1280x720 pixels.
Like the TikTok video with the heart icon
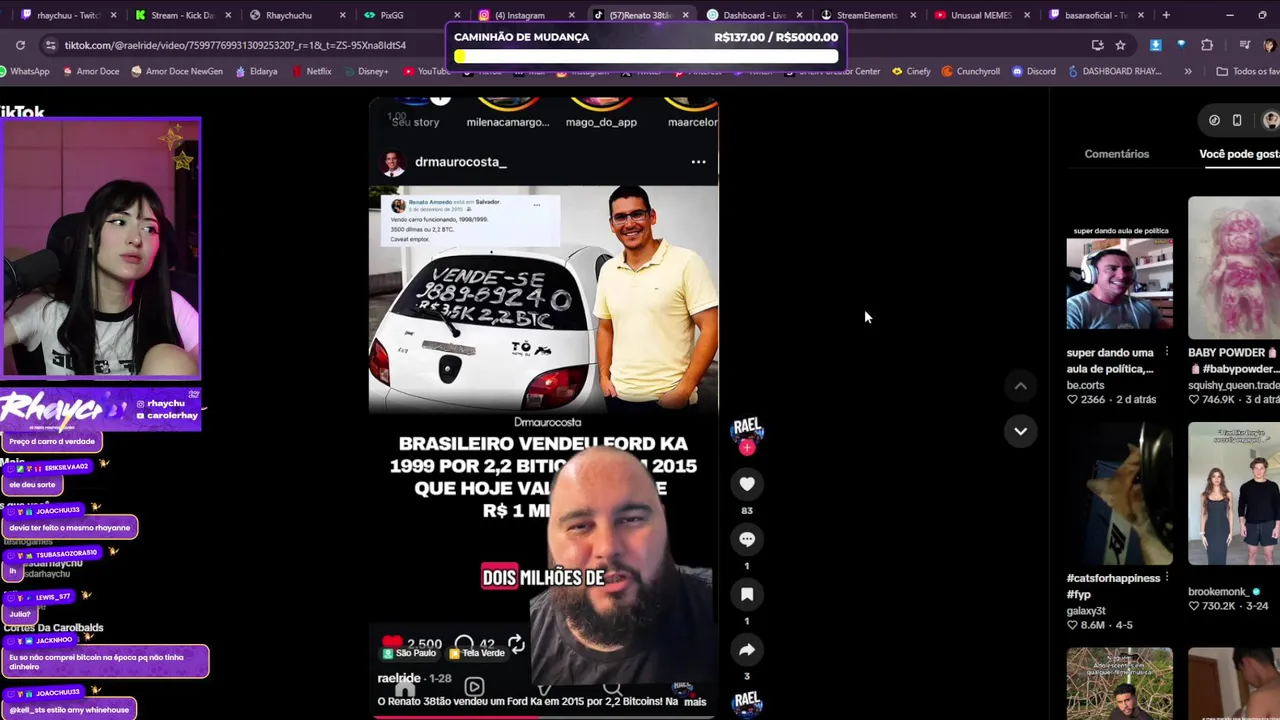[x=746, y=484]
